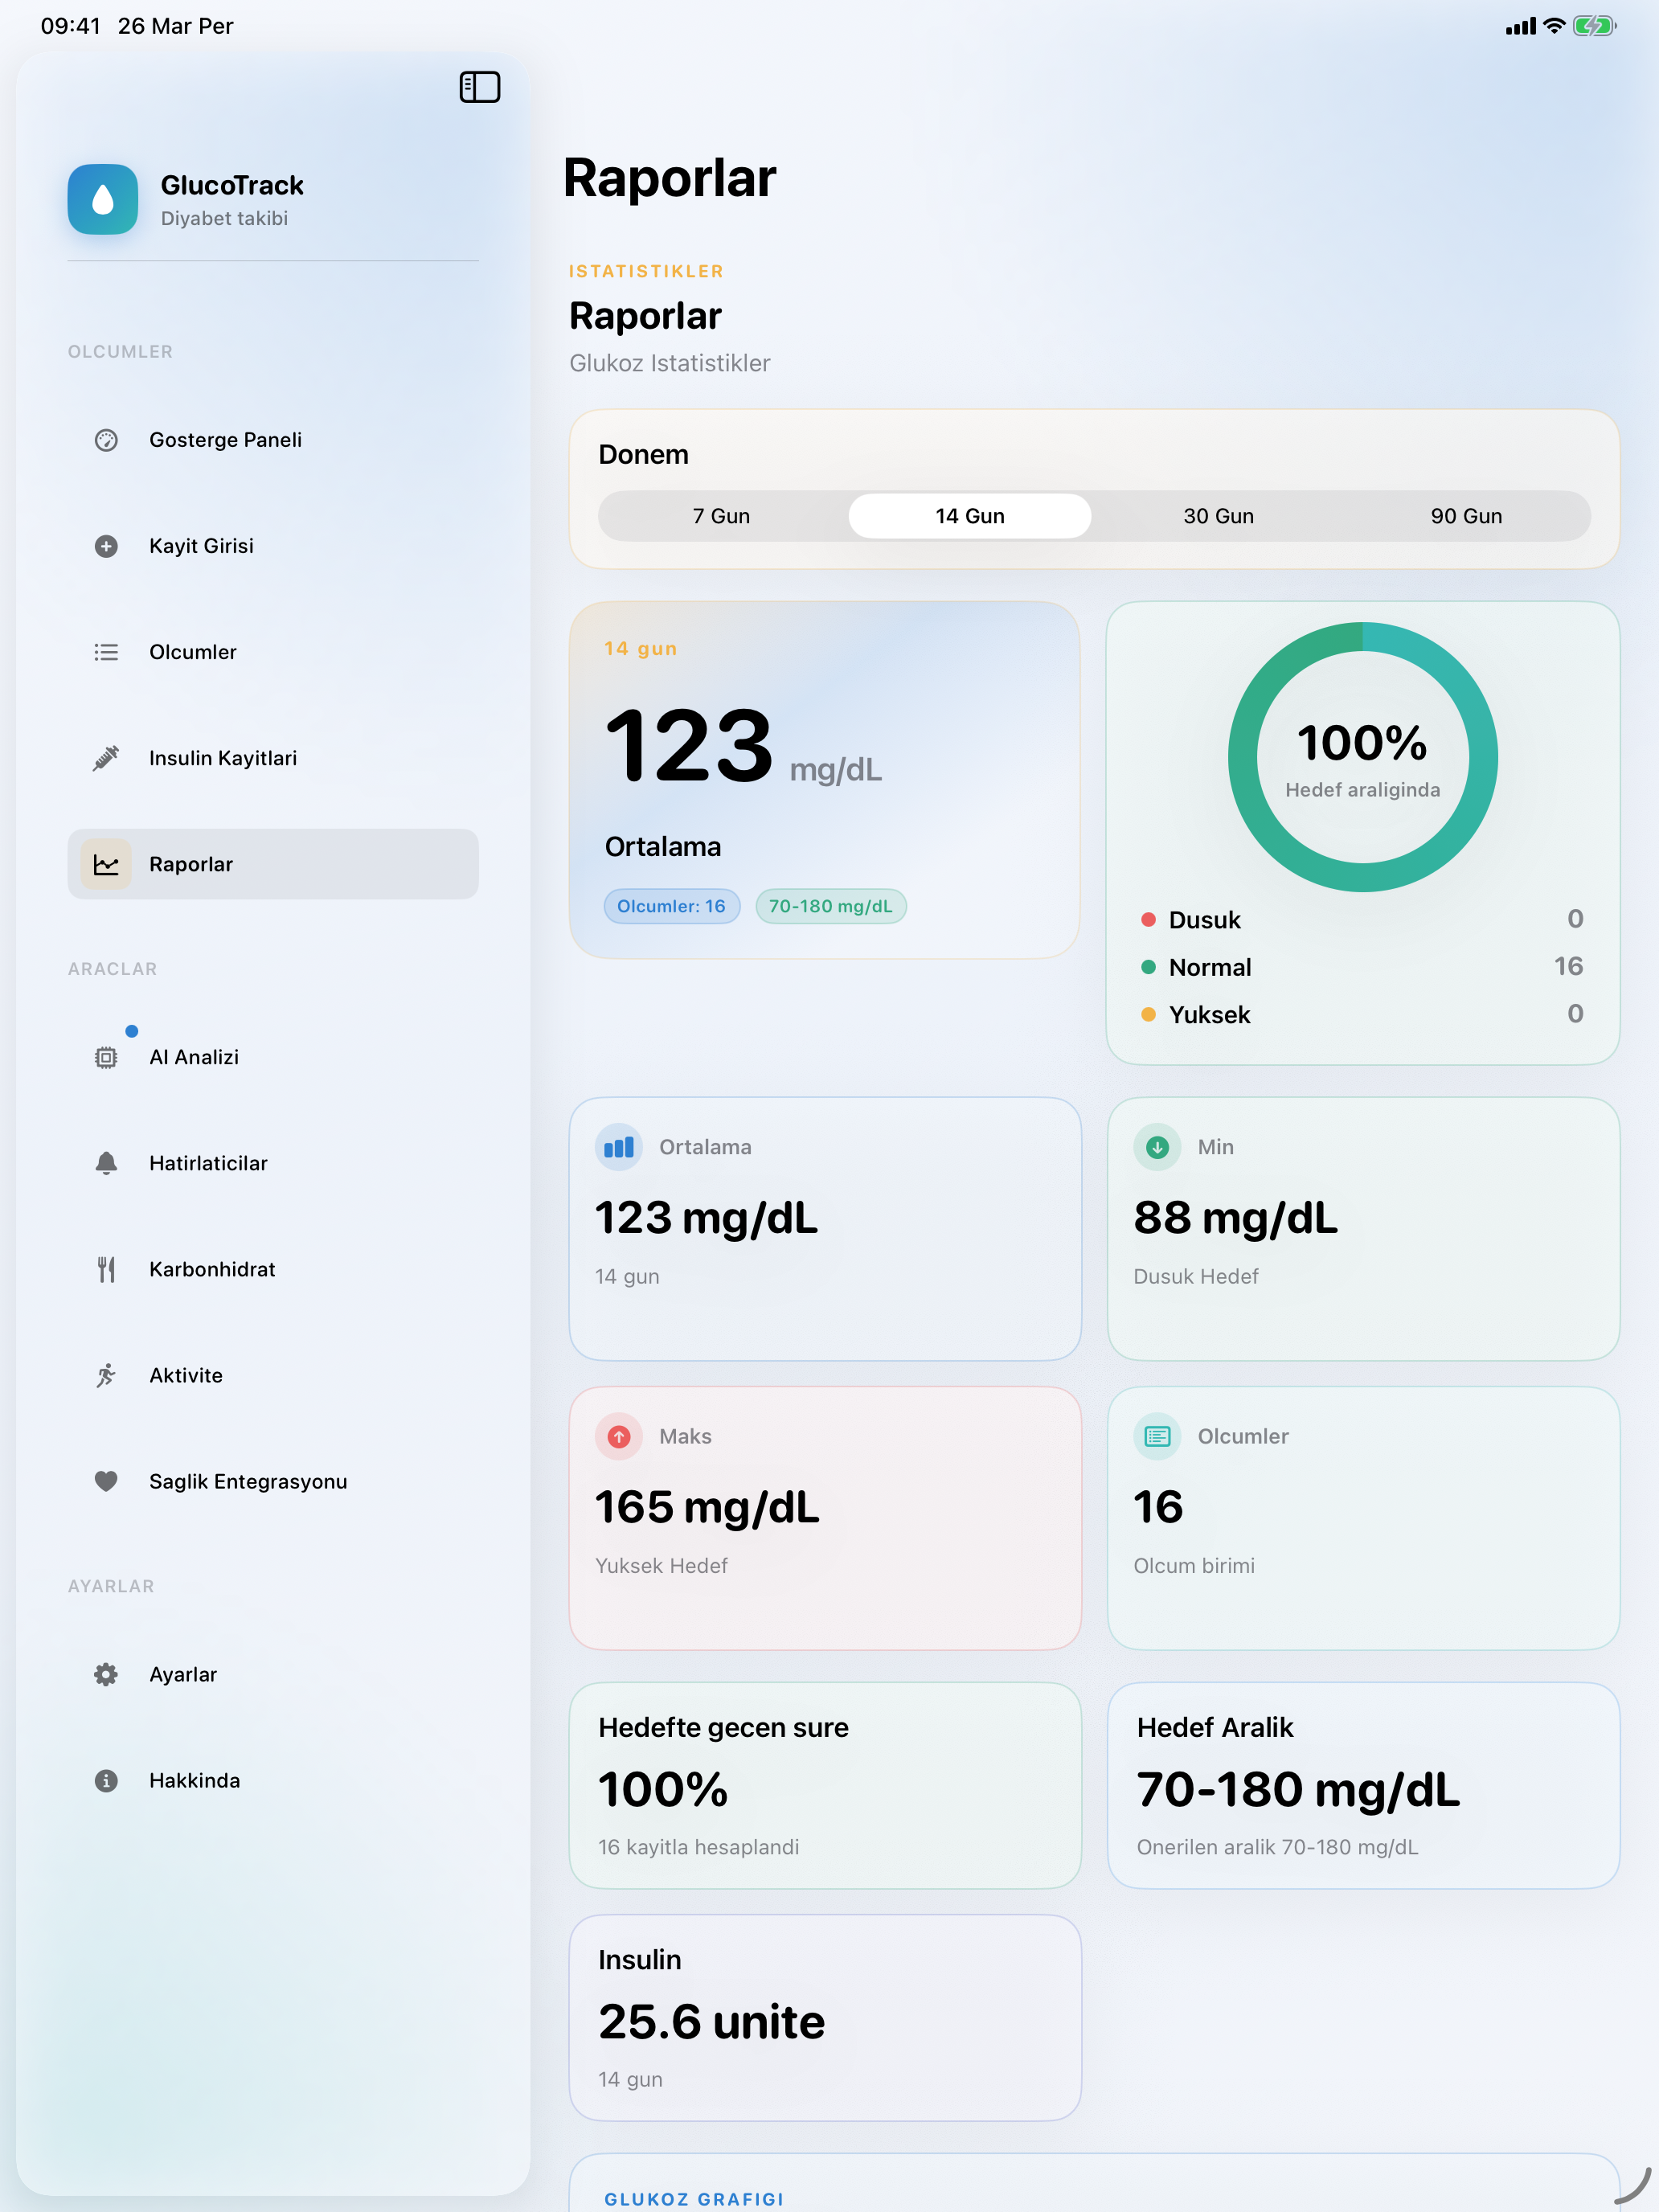Go to Olcumler in the sidebar
This screenshot has width=1659, height=2212.
coord(273,652)
